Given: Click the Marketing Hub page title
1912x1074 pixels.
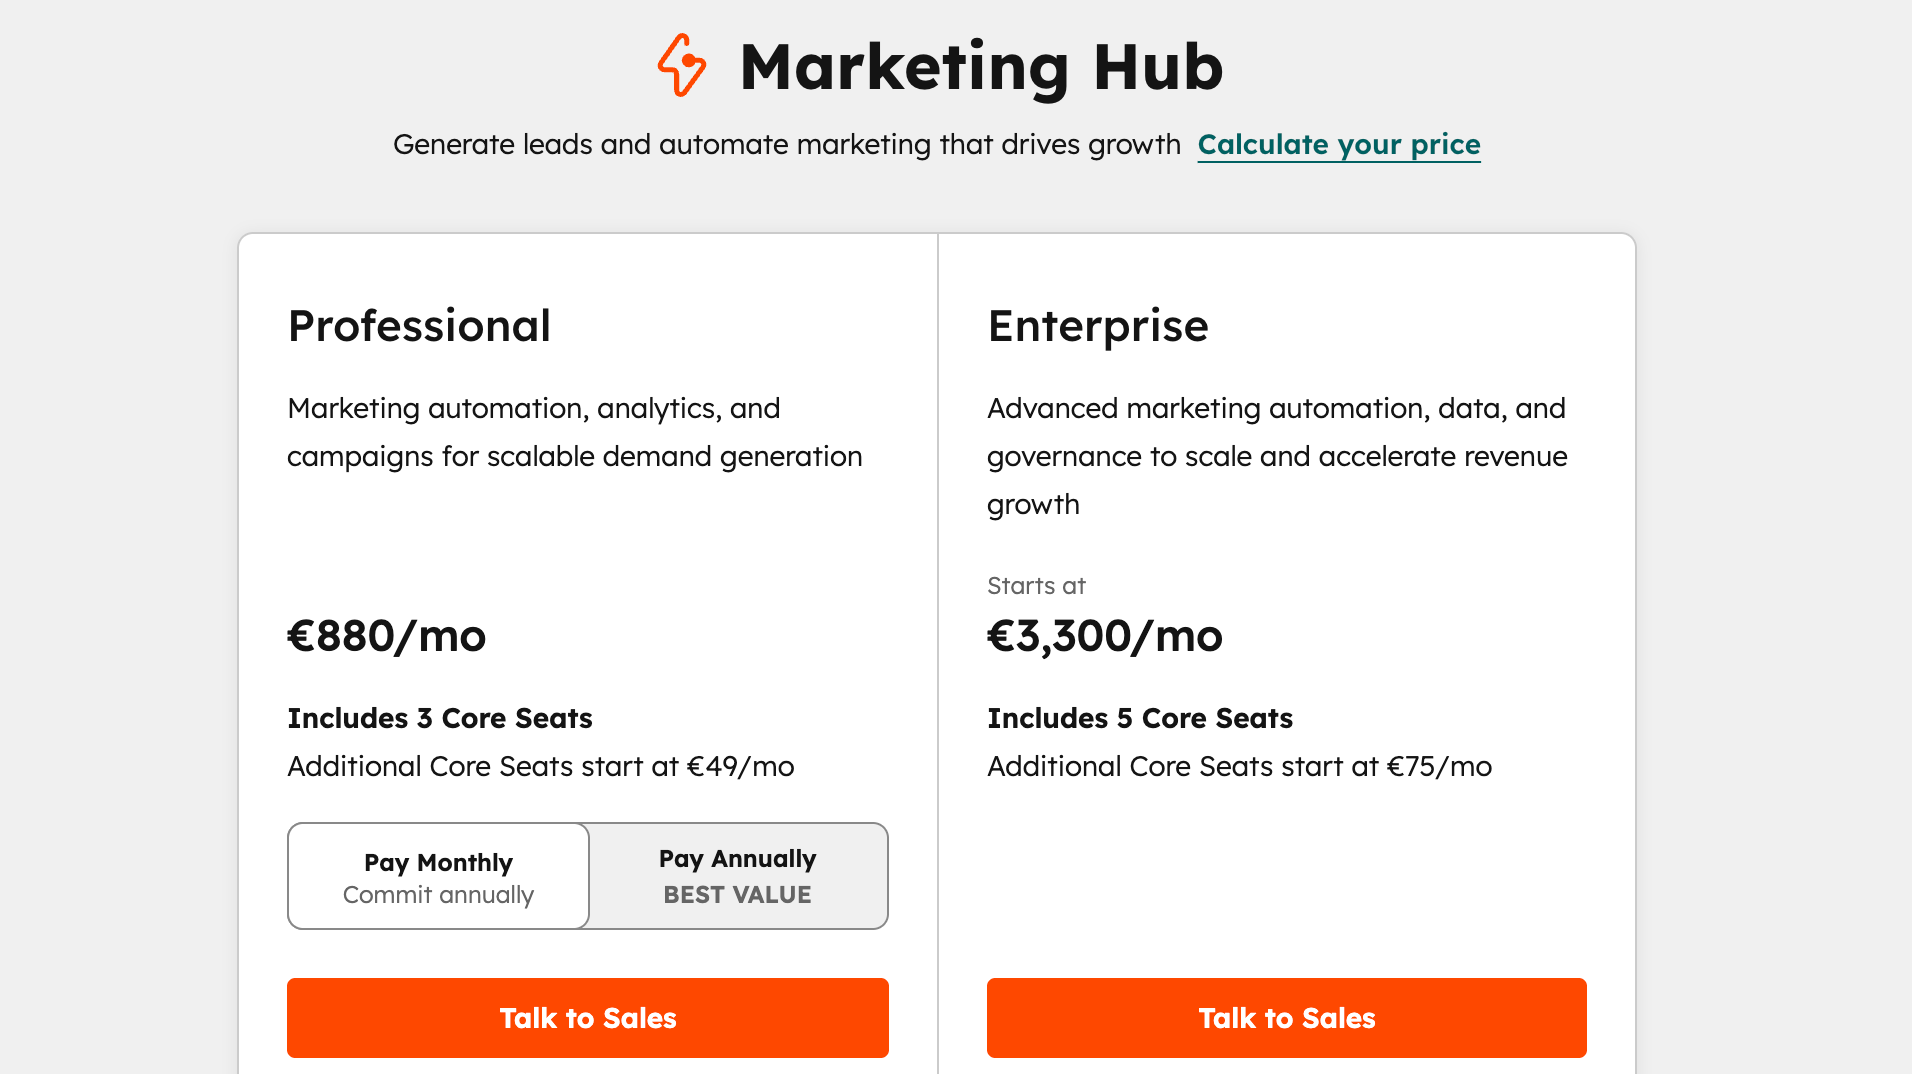Looking at the screenshot, I should [x=981, y=67].
